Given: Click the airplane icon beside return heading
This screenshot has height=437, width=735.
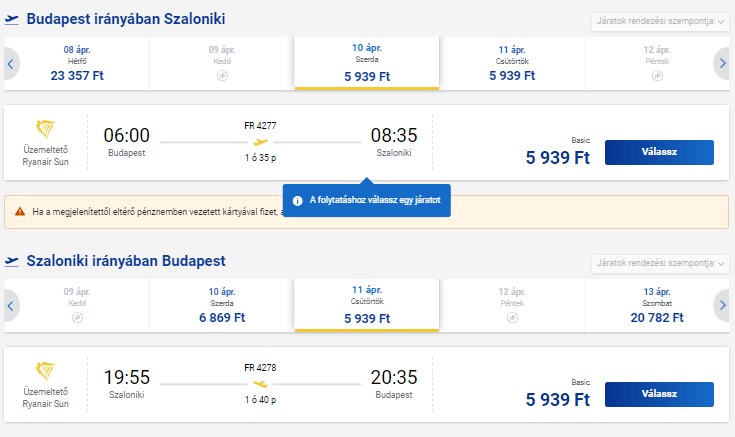Looking at the screenshot, I should pyautogui.click(x=12, y=262).
